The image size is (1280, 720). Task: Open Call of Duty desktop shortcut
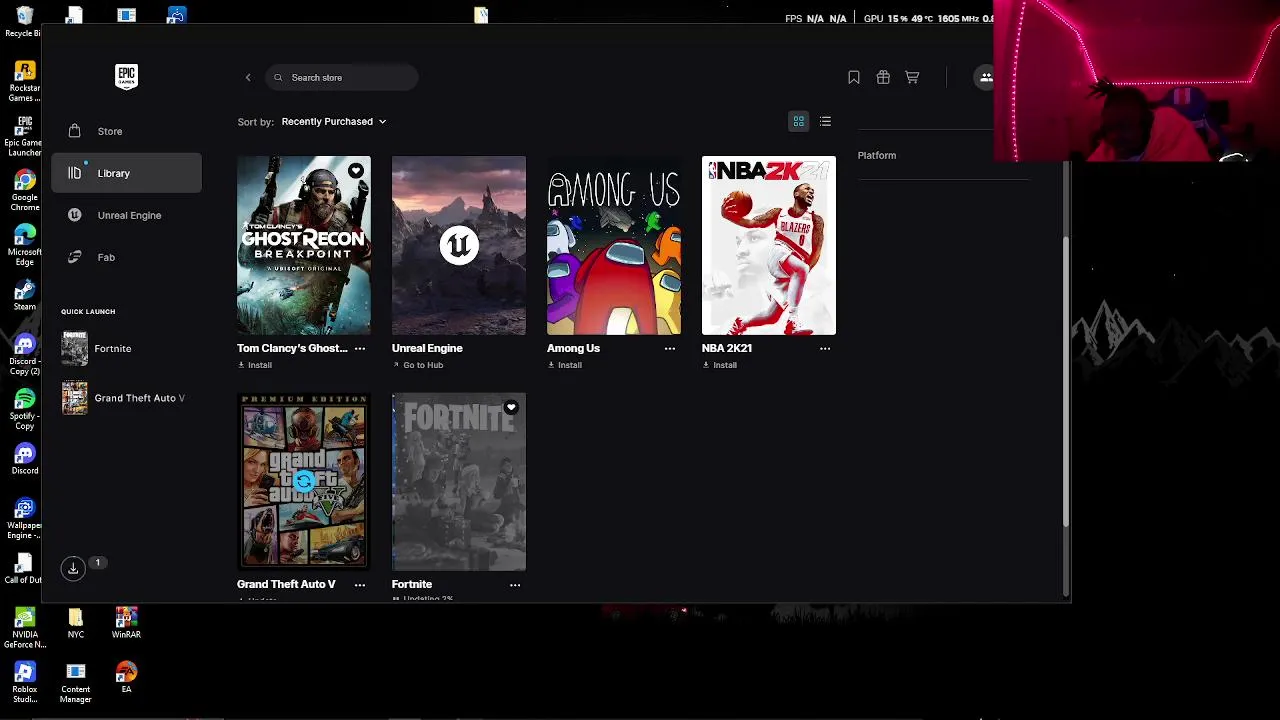pos(24,568)
